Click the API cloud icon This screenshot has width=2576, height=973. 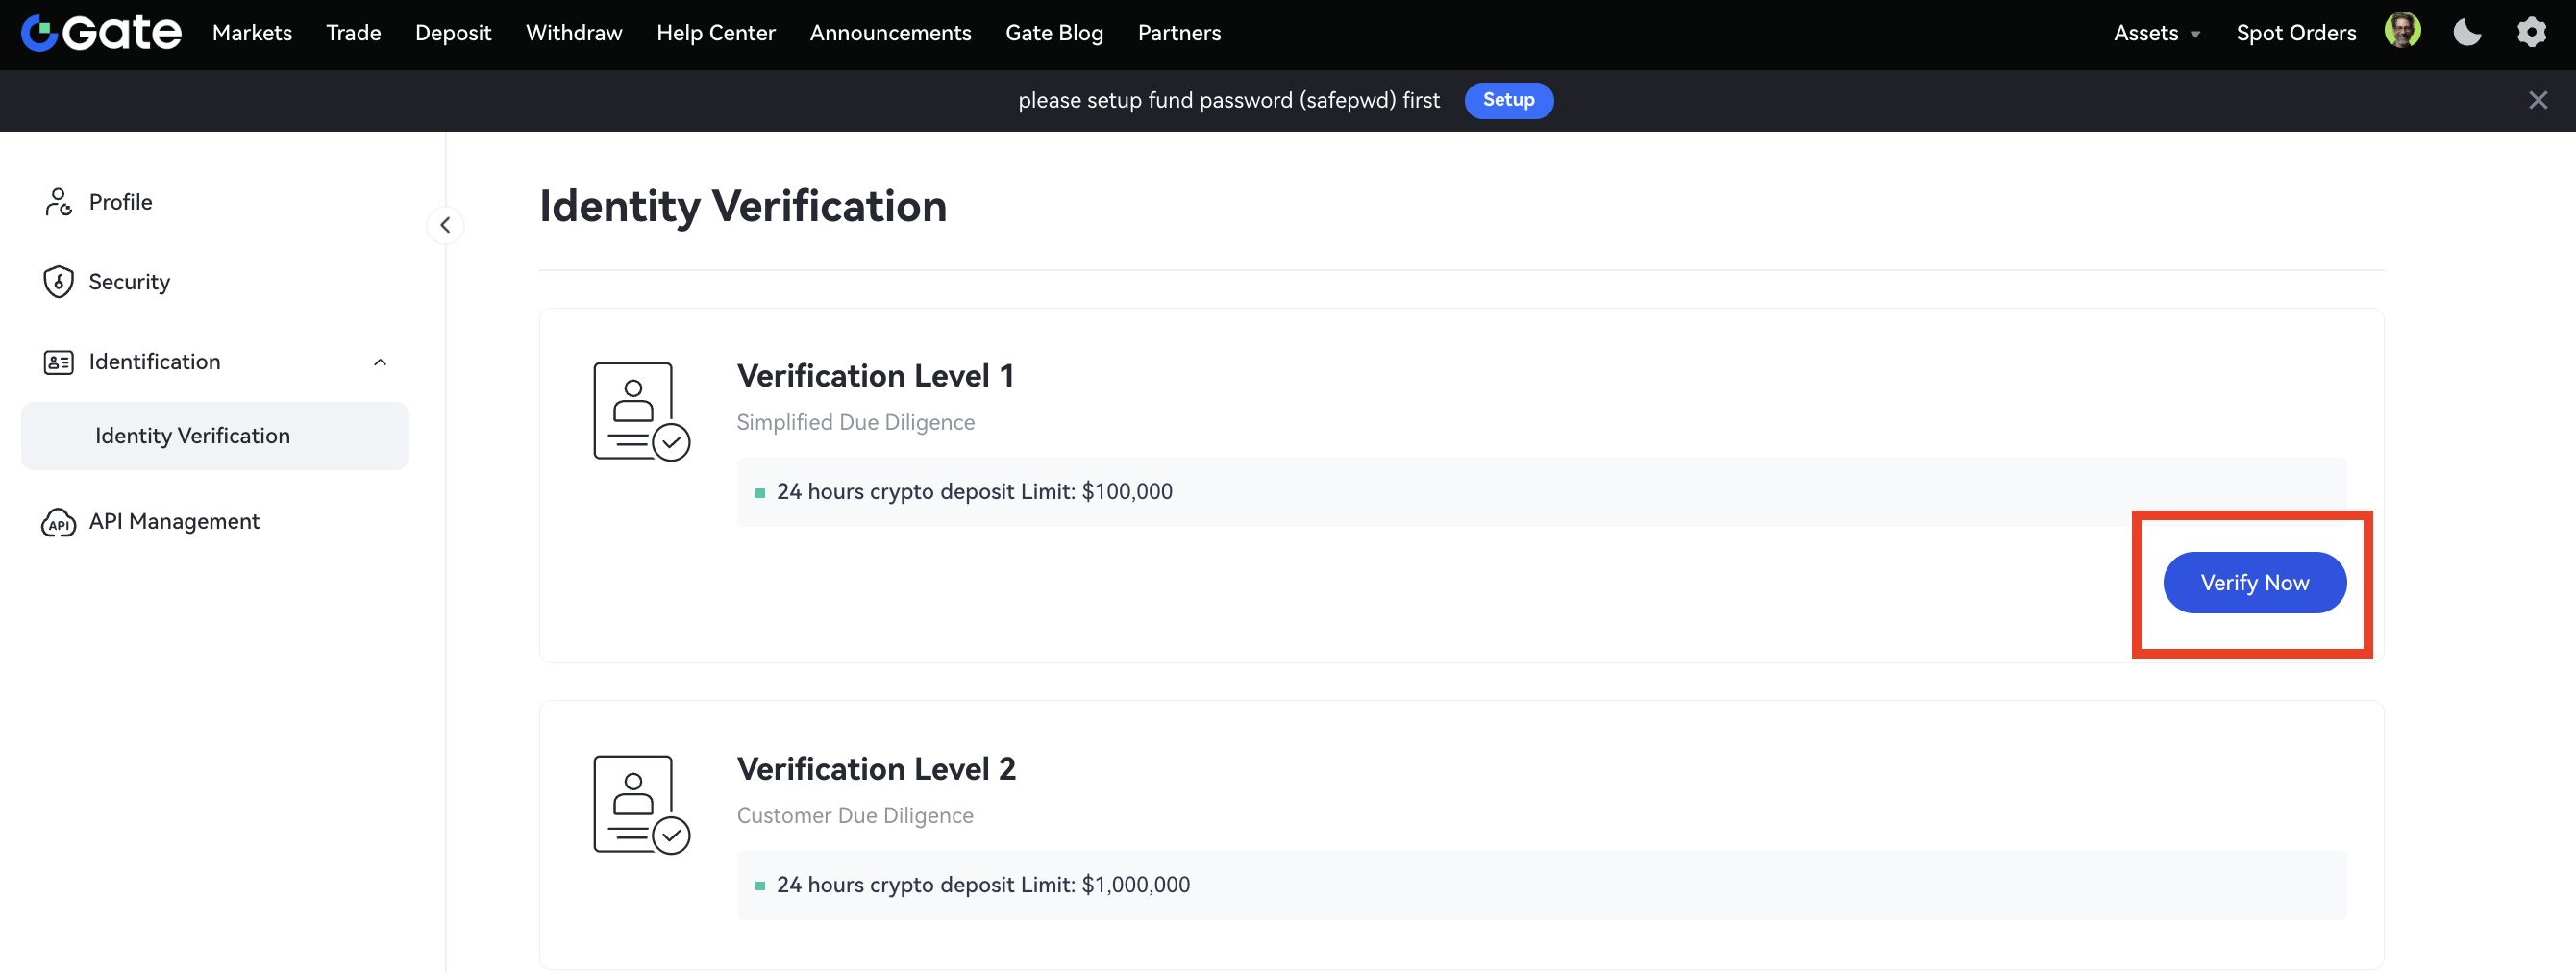pyautogui.click(x=58, y=522)
